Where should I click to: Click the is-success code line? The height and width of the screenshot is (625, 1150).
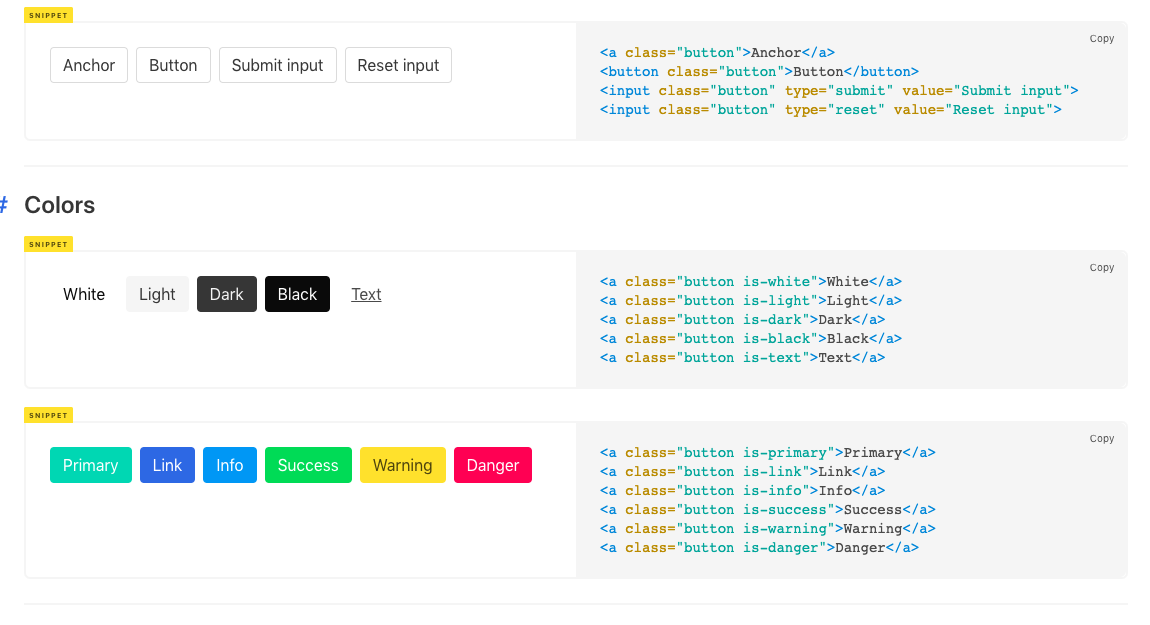(768, 510)
